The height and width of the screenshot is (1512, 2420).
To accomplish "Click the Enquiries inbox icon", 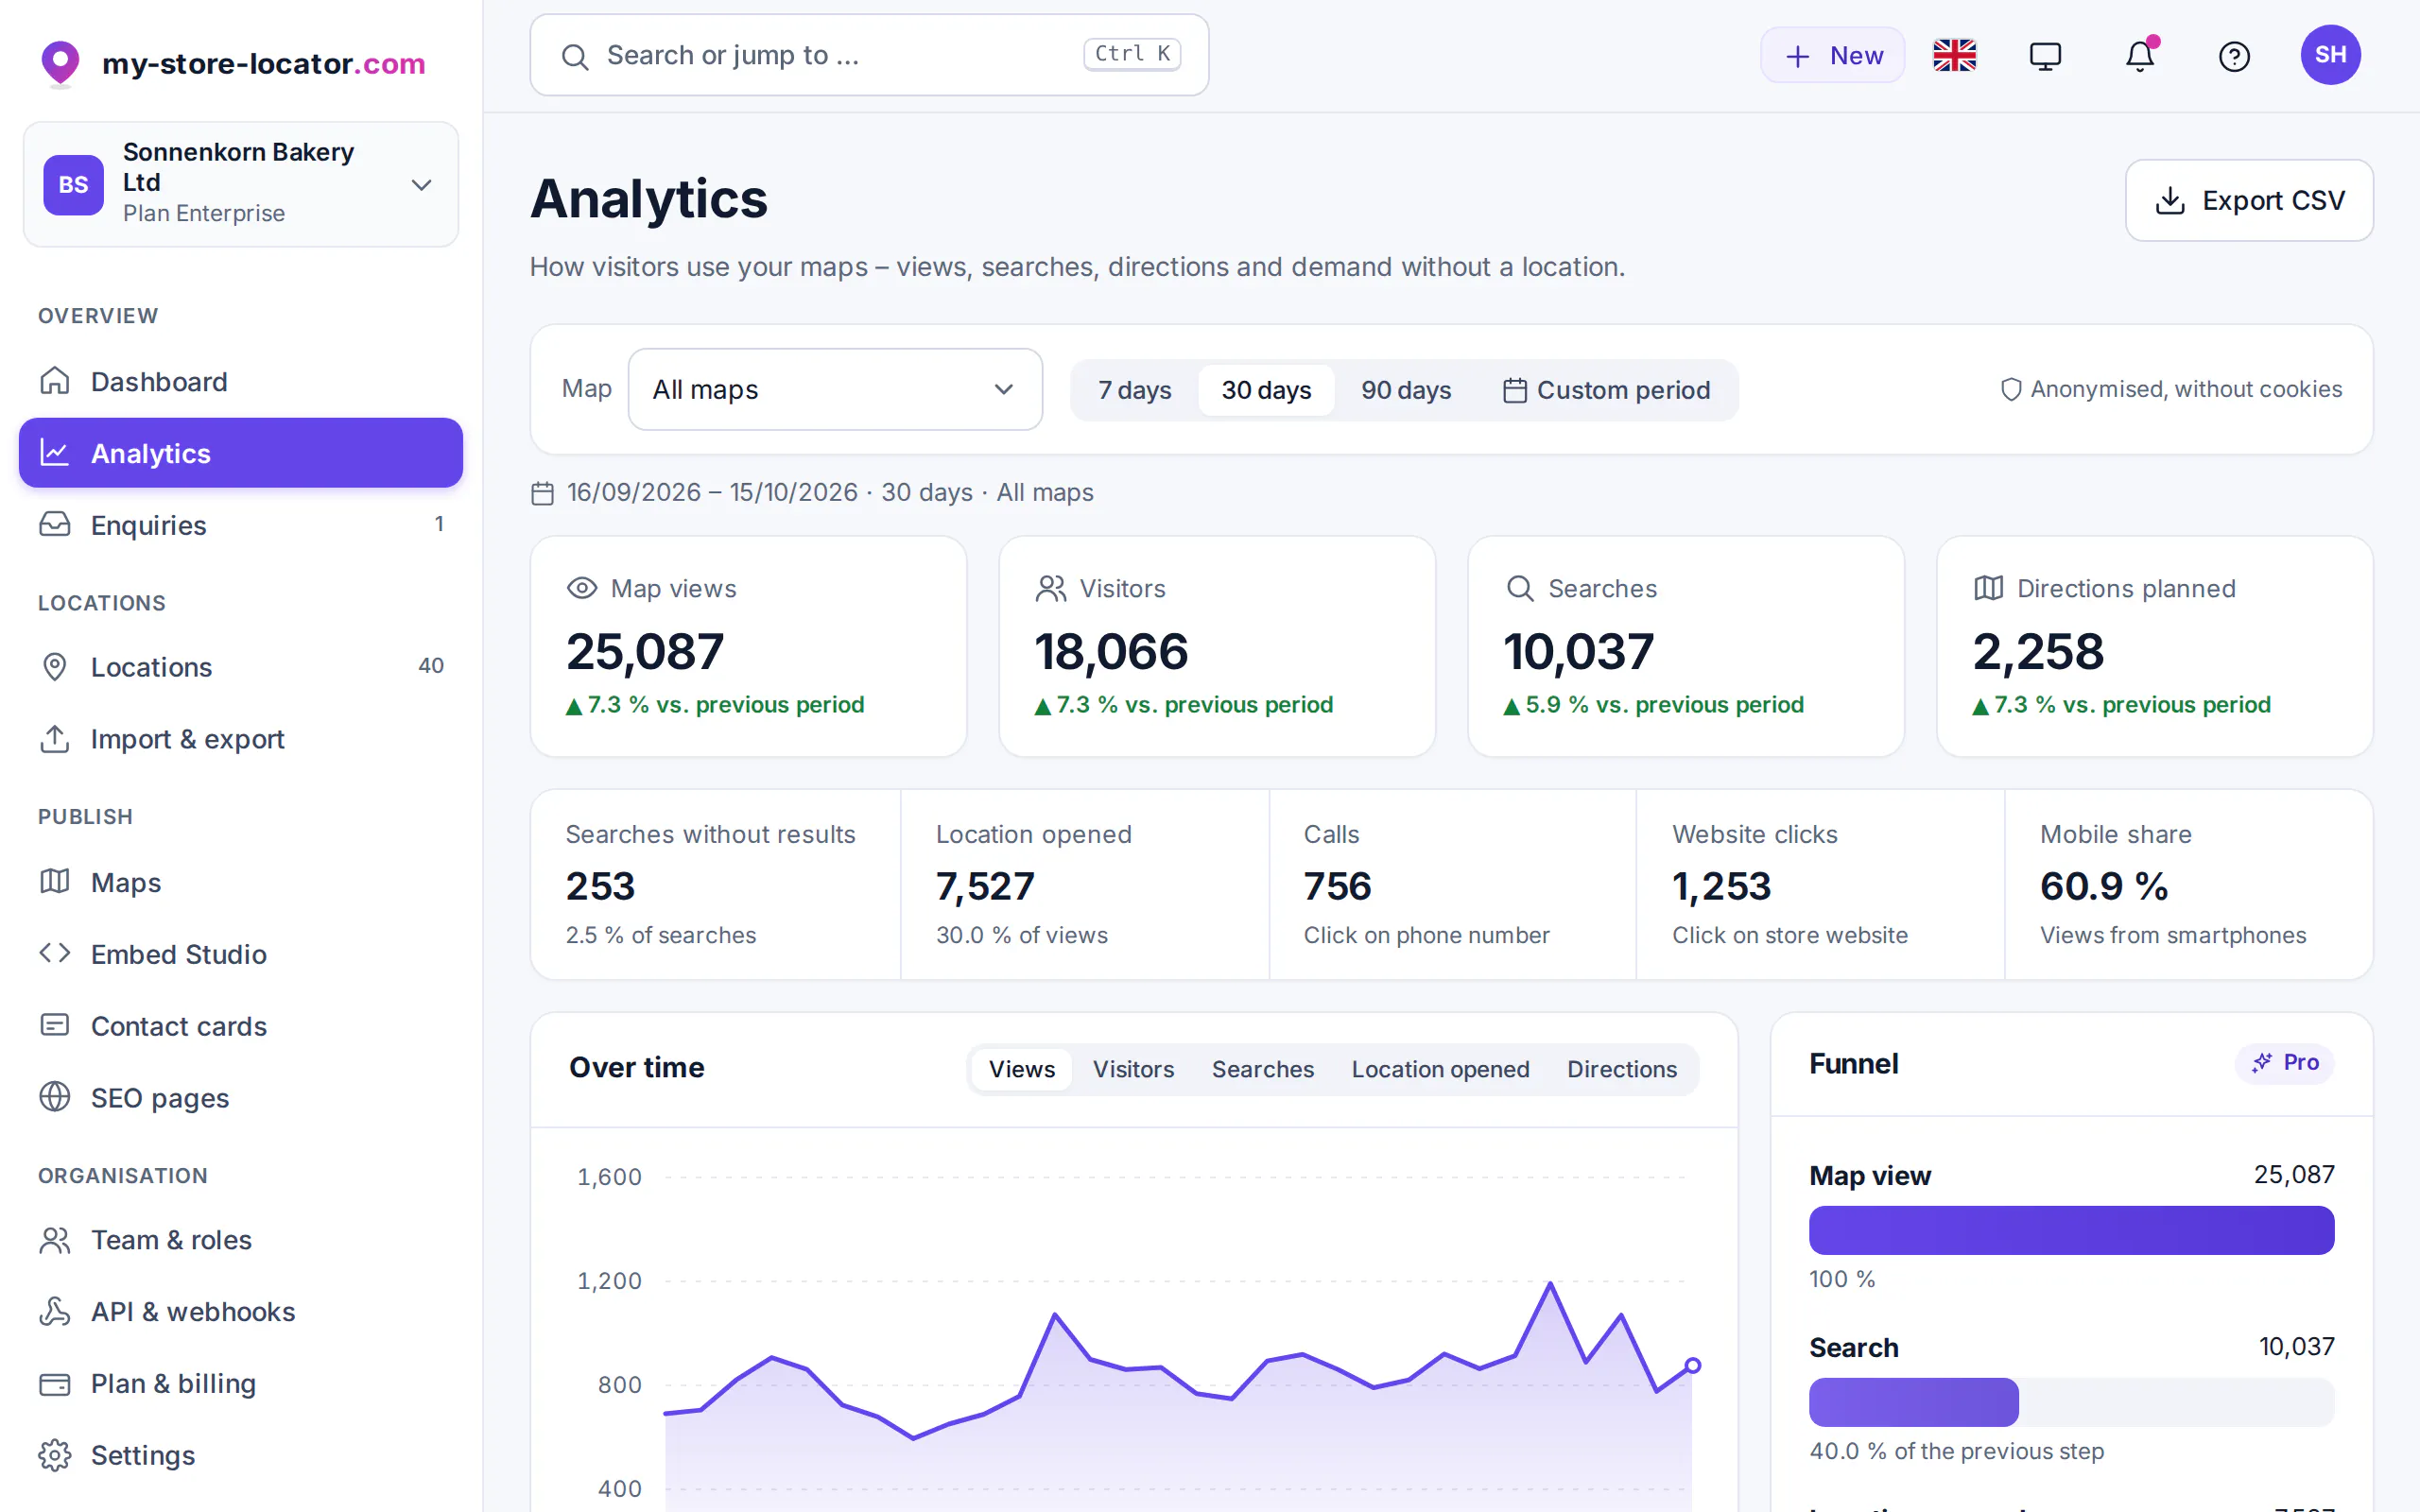I will point(55,524).
